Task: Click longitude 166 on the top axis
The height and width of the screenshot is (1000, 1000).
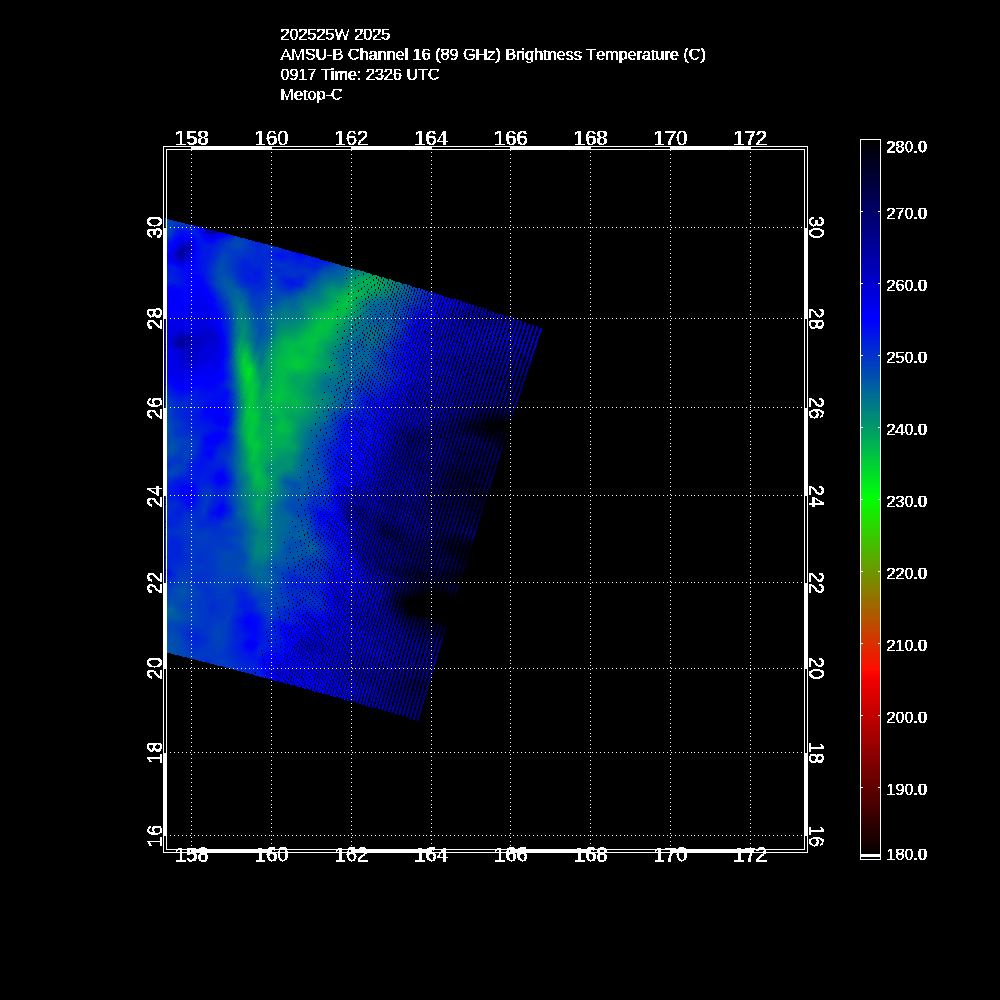Action: (x=511, y=138)
